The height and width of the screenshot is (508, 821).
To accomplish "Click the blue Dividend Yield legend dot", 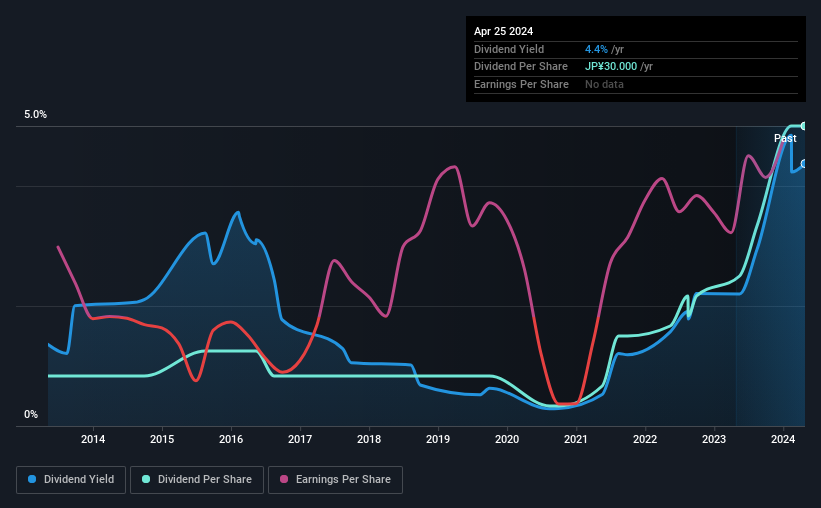I will click(x=32, y=479).
